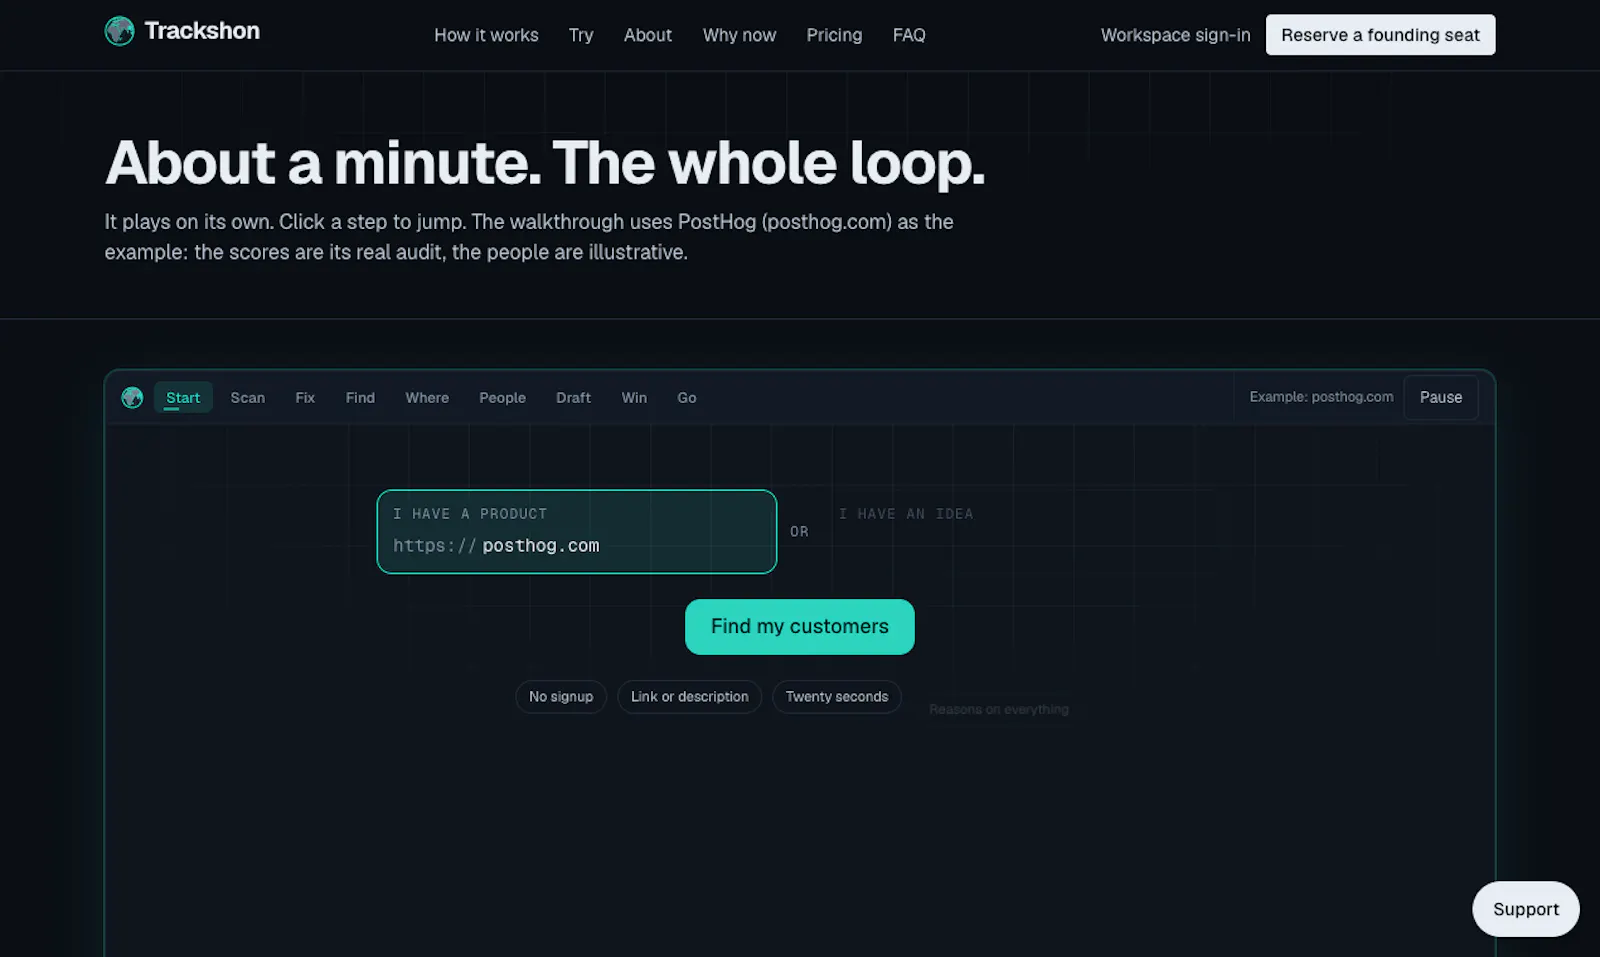Click the I have a product URL field
The width and height of the screenshot is (1600, 957).
pyautogui.click(x=577, y=532)
